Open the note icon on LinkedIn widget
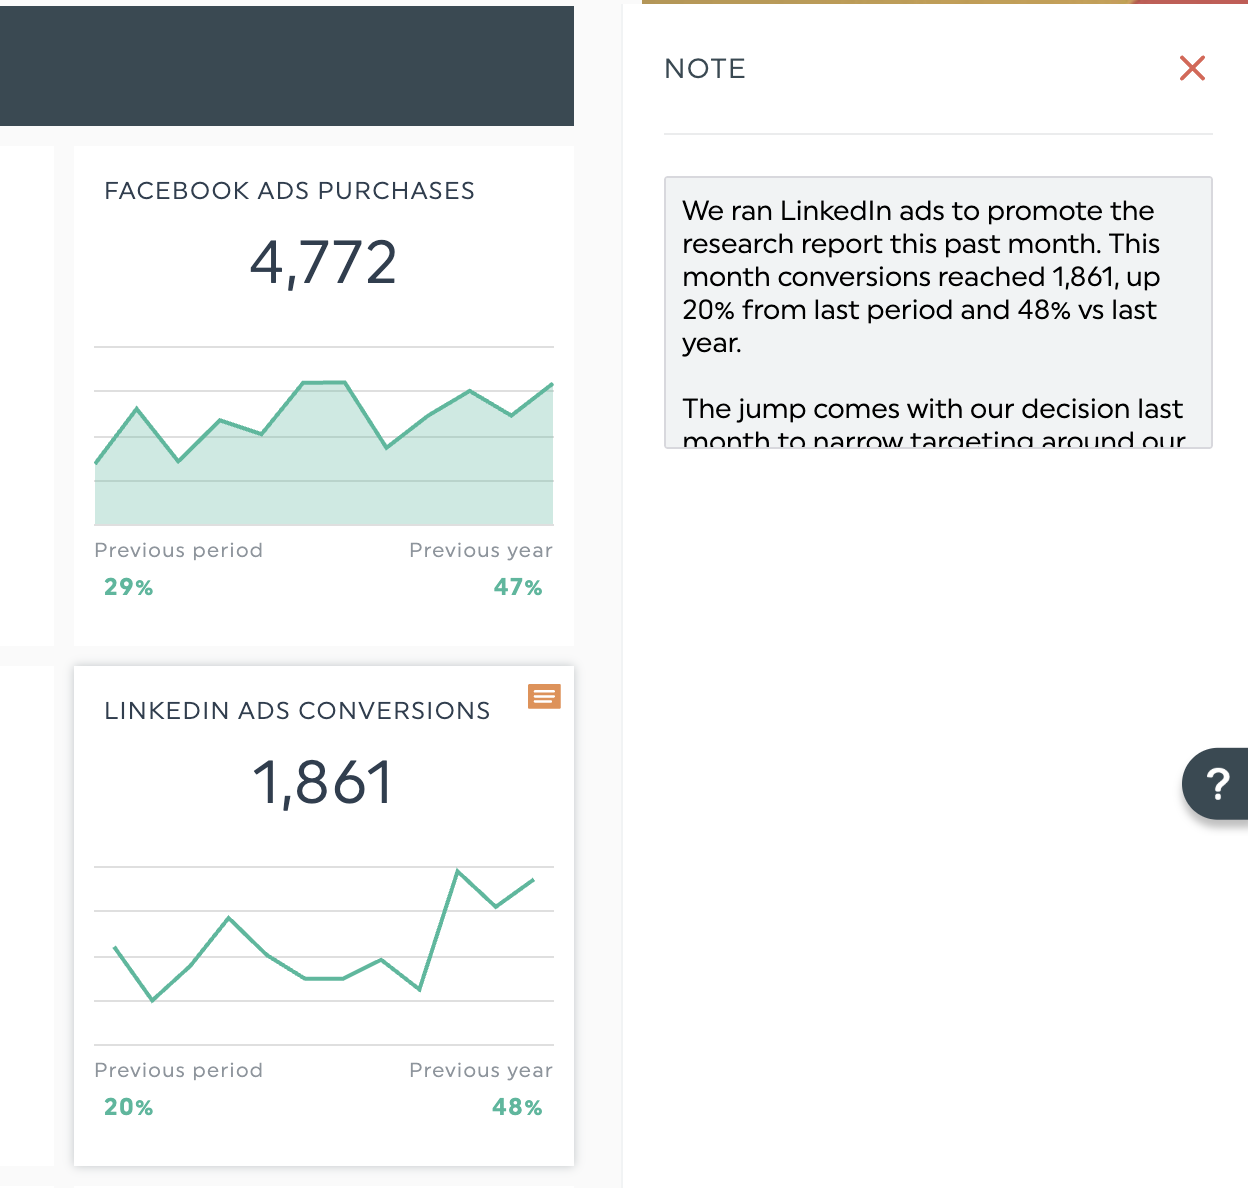 click(544, 697)
